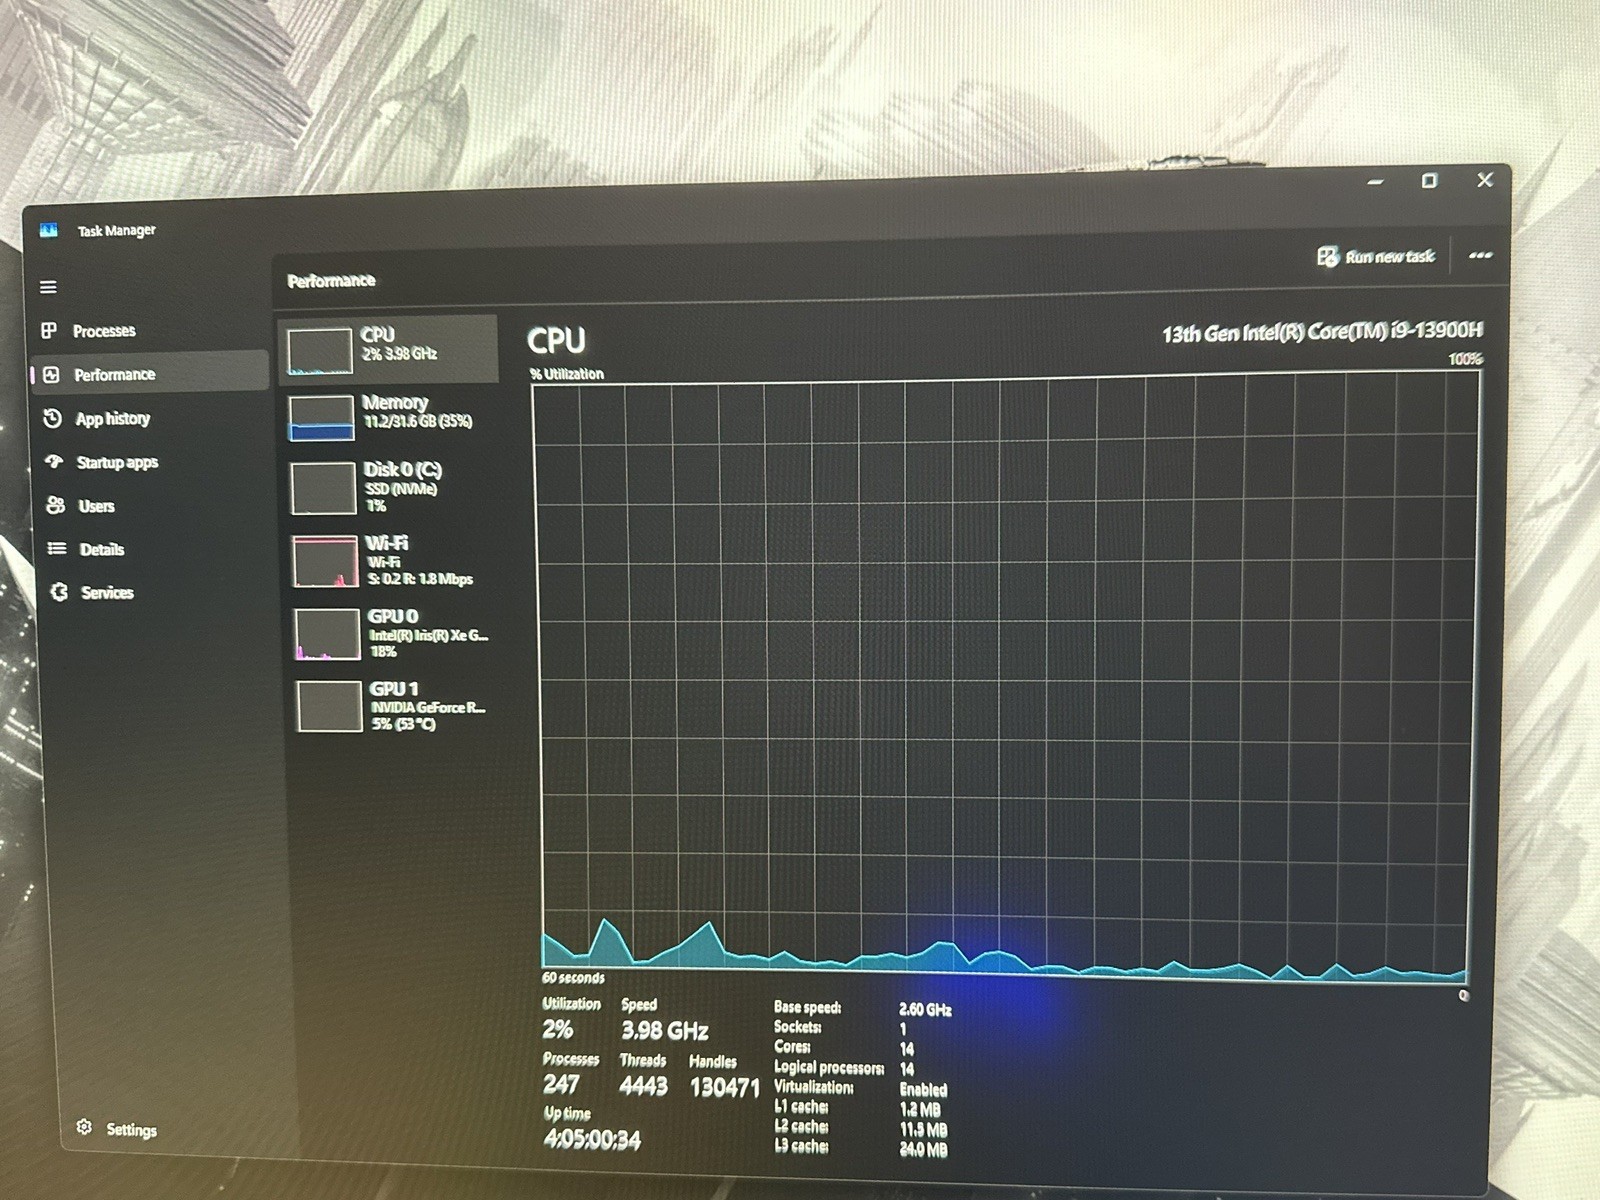Open the App history icon
This screenshot has width=1600, height=1200.
point(53,418)
